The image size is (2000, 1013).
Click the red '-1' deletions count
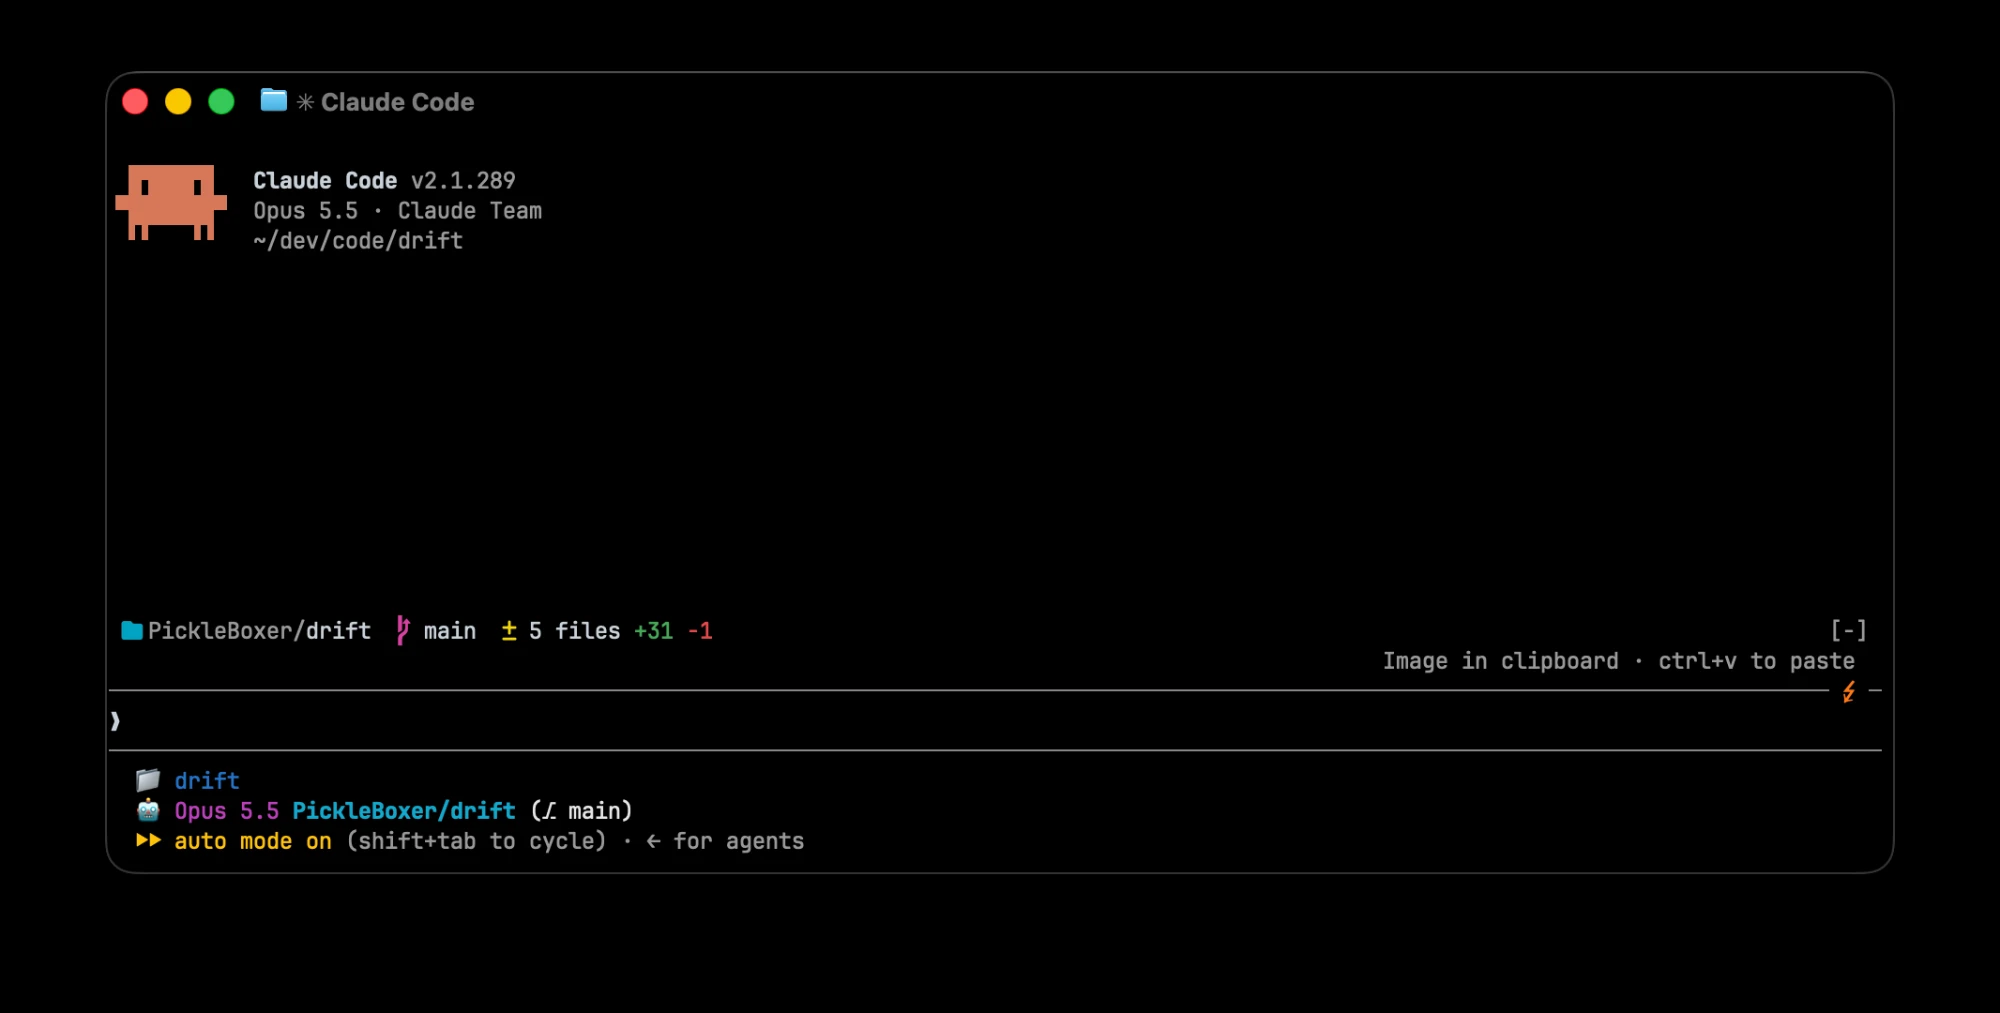coord(700,631)
